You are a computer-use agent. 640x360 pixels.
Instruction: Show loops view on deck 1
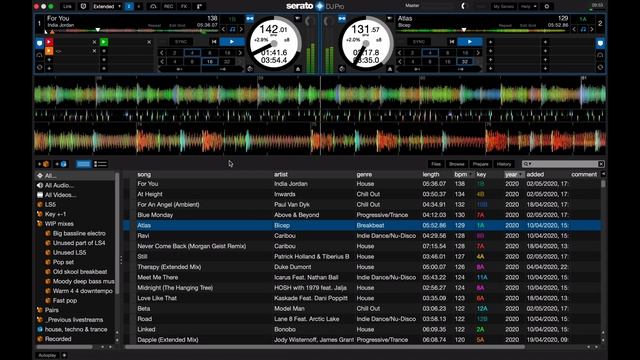click(x=39, y=55)
